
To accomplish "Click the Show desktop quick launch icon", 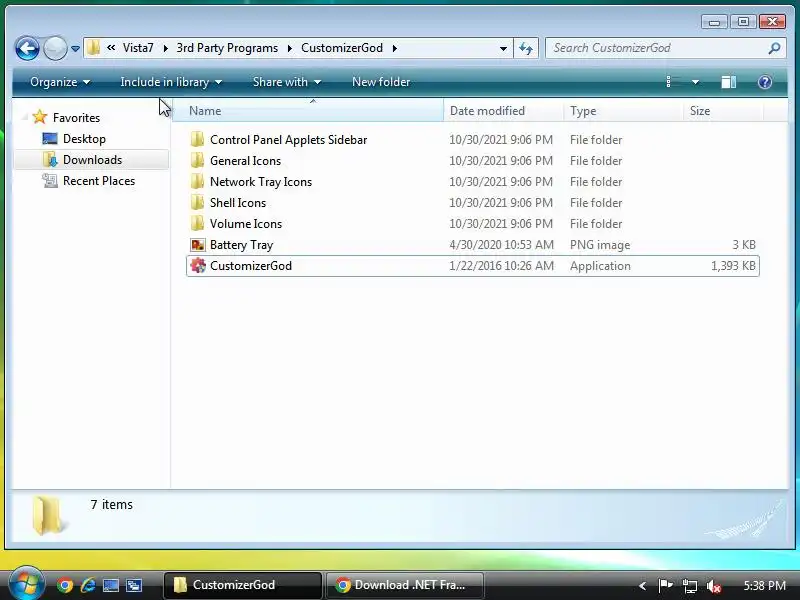I will point(111,585).
